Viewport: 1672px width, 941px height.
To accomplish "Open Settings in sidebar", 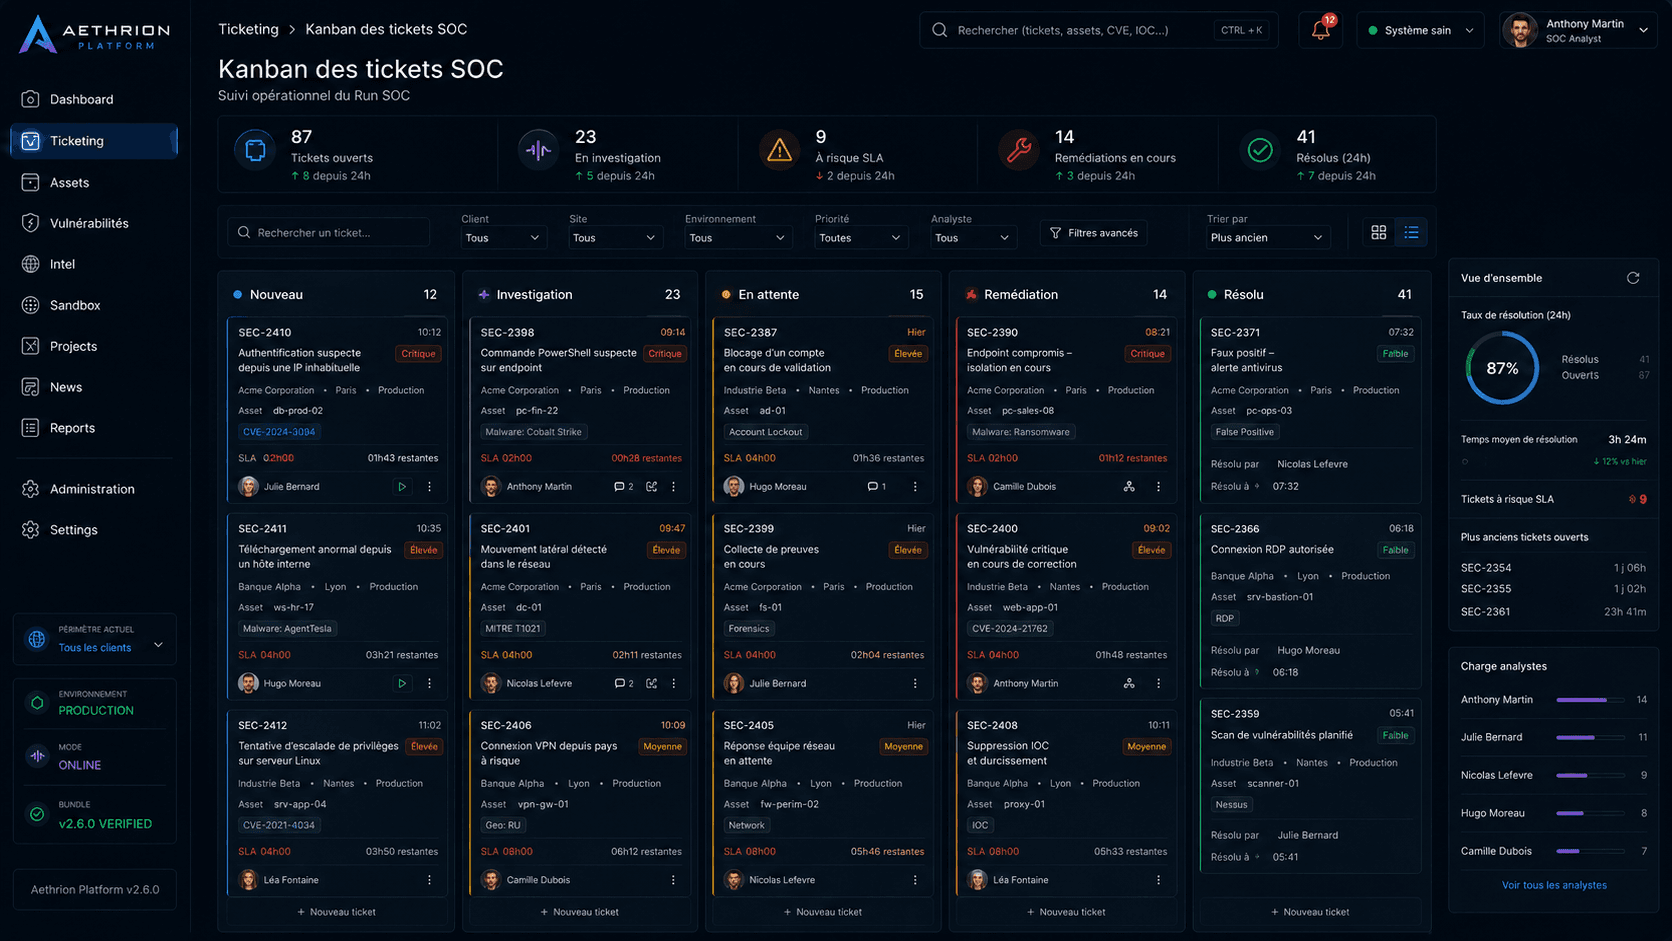I will coord(94,530).
